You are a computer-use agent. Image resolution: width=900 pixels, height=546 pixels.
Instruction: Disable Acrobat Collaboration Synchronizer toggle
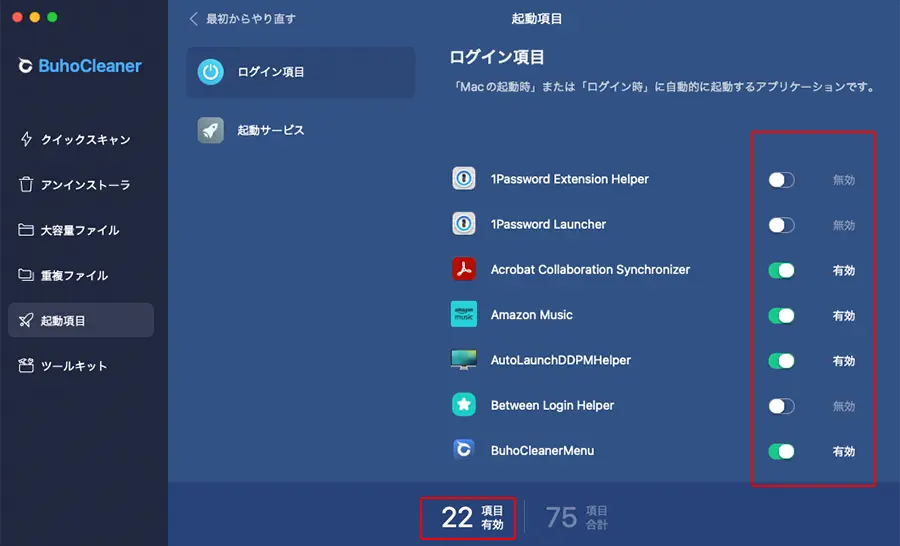(781, 270)
